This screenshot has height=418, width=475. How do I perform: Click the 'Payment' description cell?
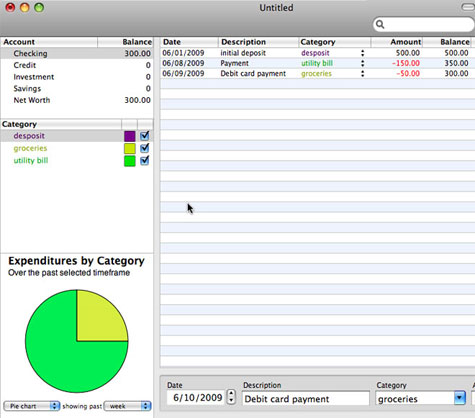[x=234, y=63]
